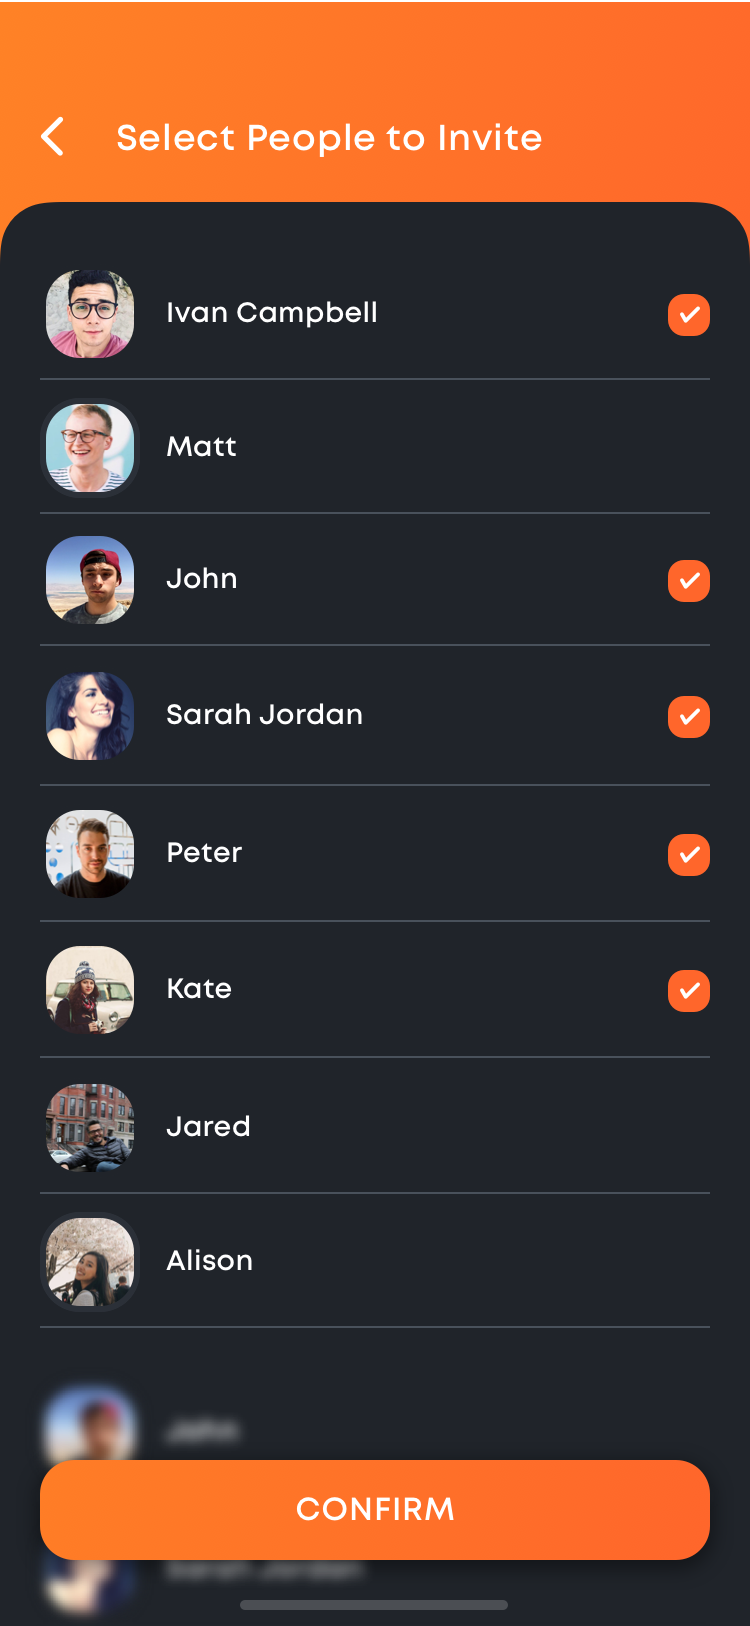
Task: Click John's profile thumbnail
Action: pos(90,580)
